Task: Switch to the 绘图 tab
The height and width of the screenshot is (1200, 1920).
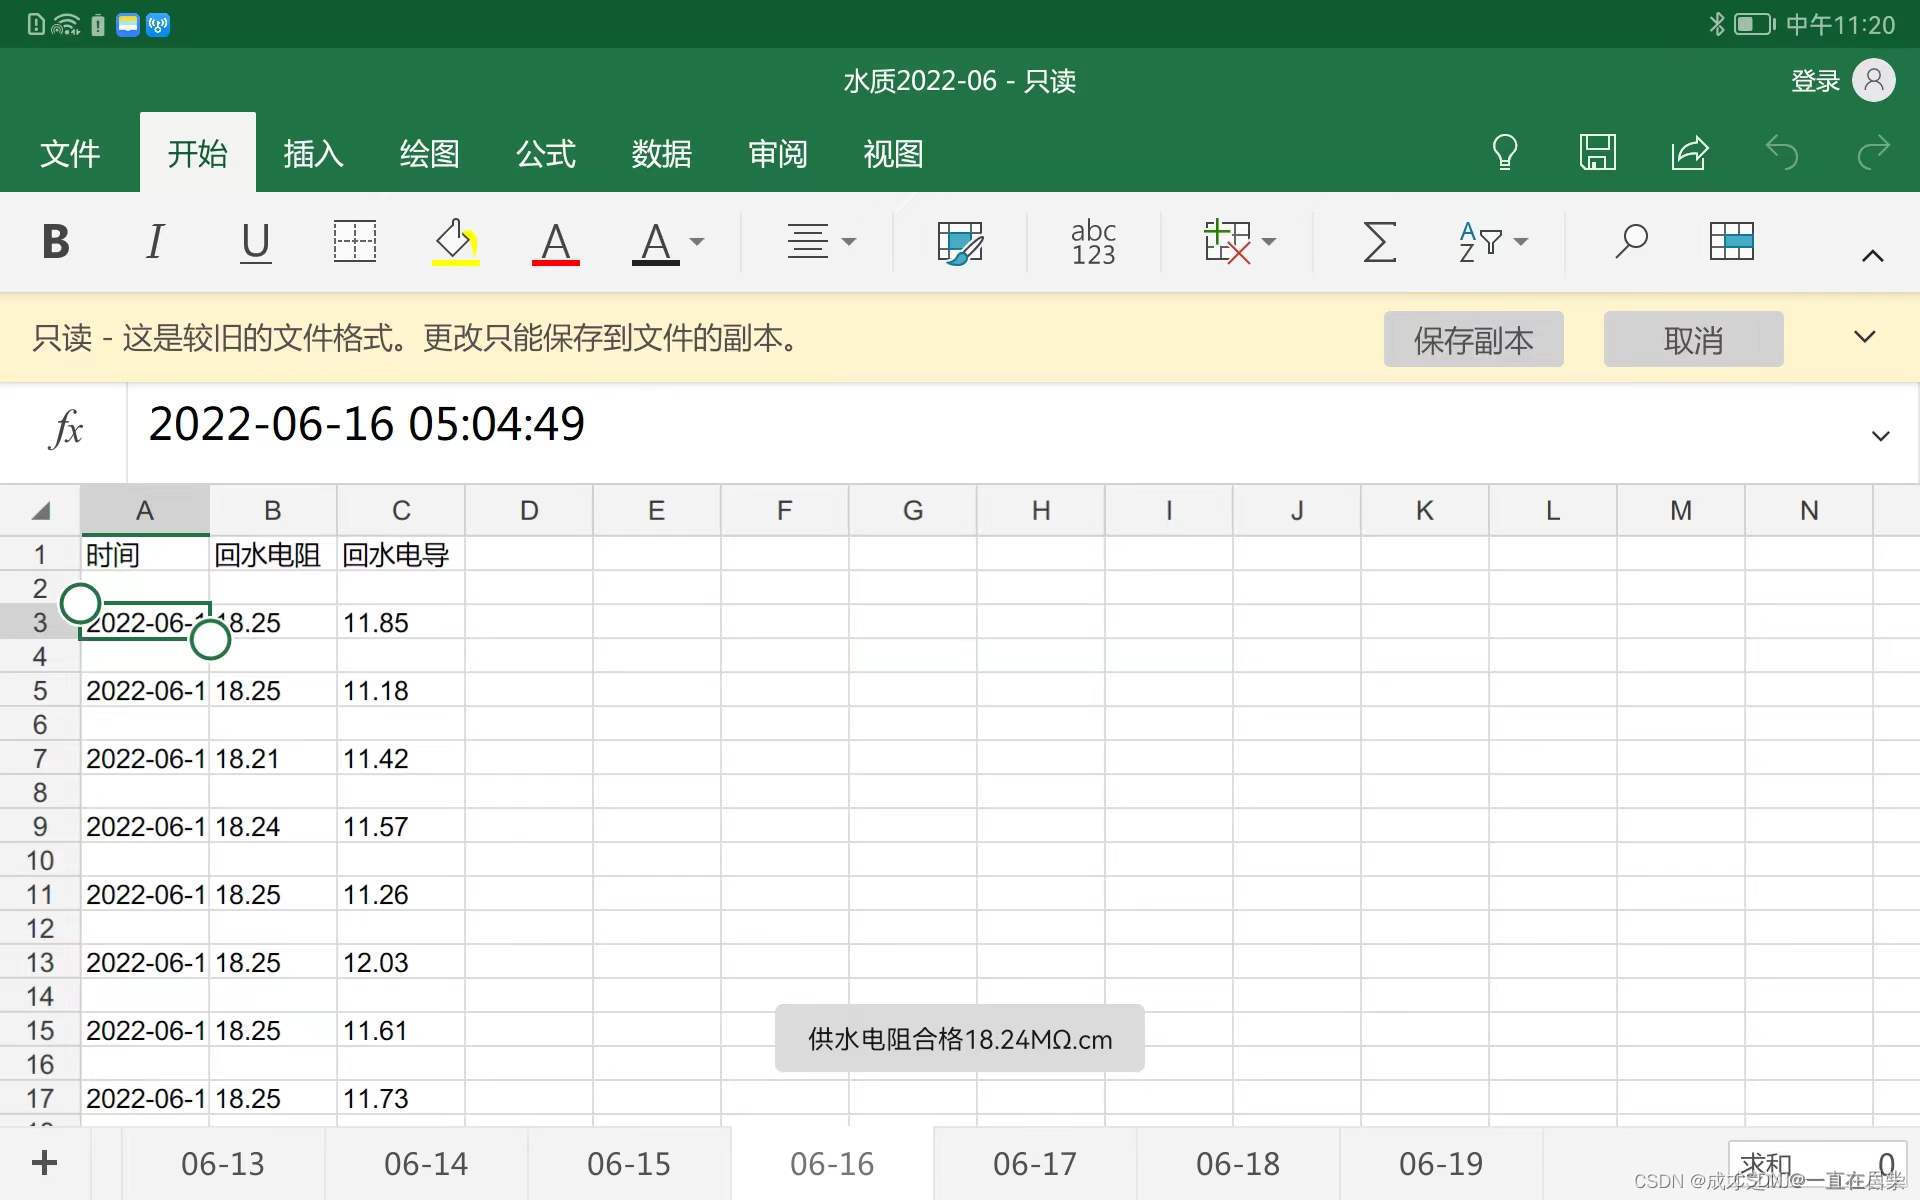Action: click(429, 154)
